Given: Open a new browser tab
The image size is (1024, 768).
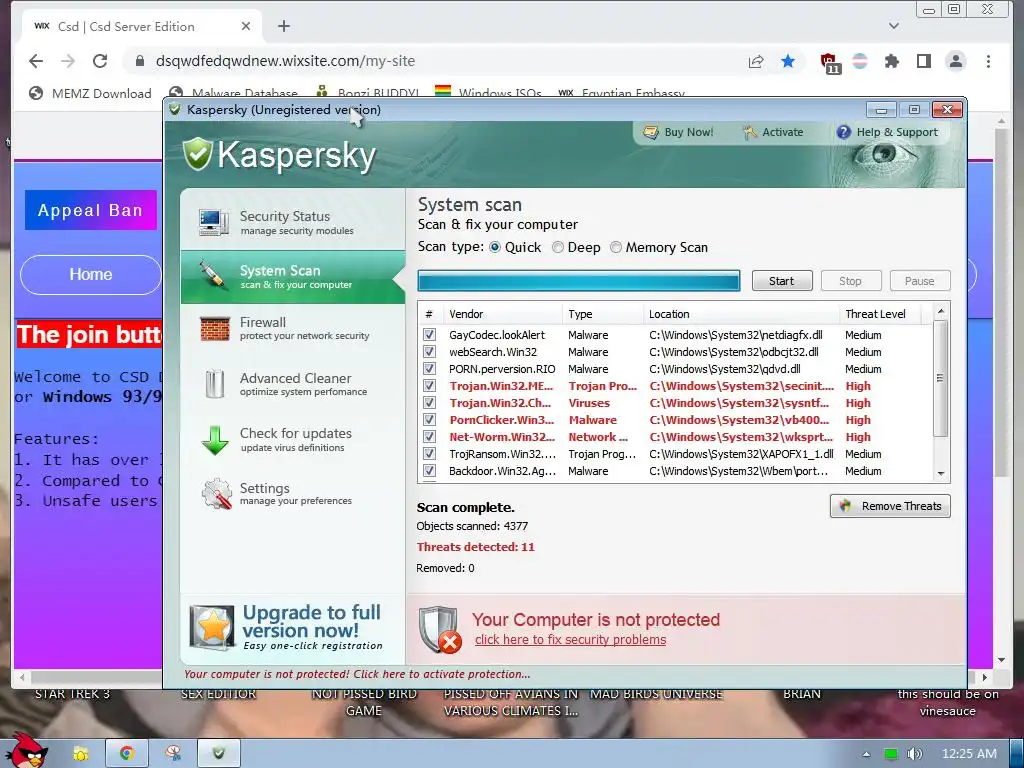Looking at the screenshot, I should point(283,27).
